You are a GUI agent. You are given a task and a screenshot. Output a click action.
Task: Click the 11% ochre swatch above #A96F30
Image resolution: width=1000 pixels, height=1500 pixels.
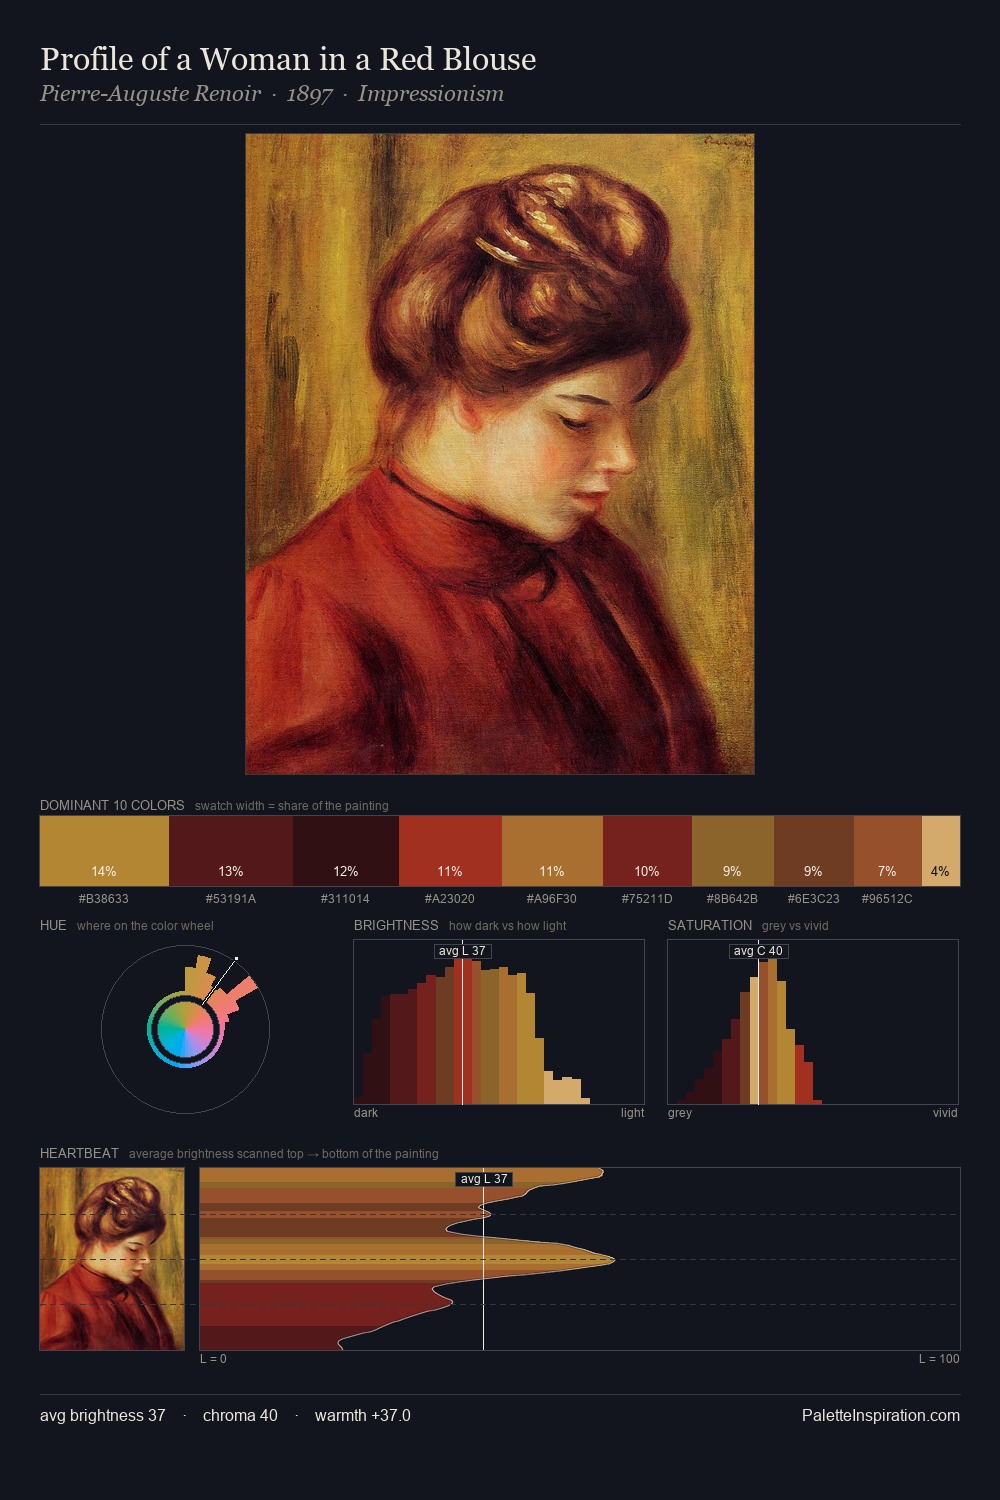(552, 851)
